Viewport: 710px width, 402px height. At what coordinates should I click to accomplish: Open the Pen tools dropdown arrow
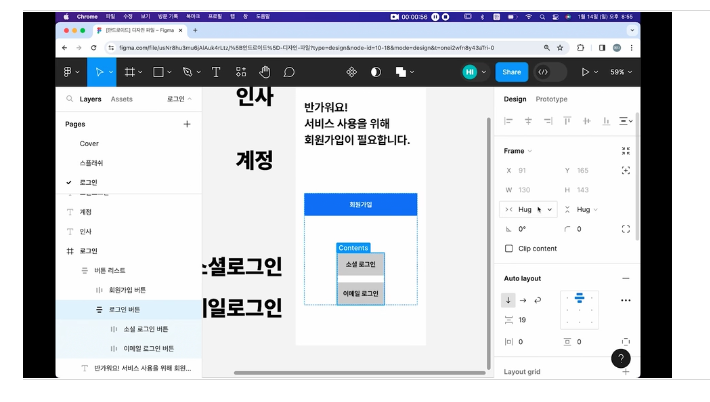tap(198, 72)
